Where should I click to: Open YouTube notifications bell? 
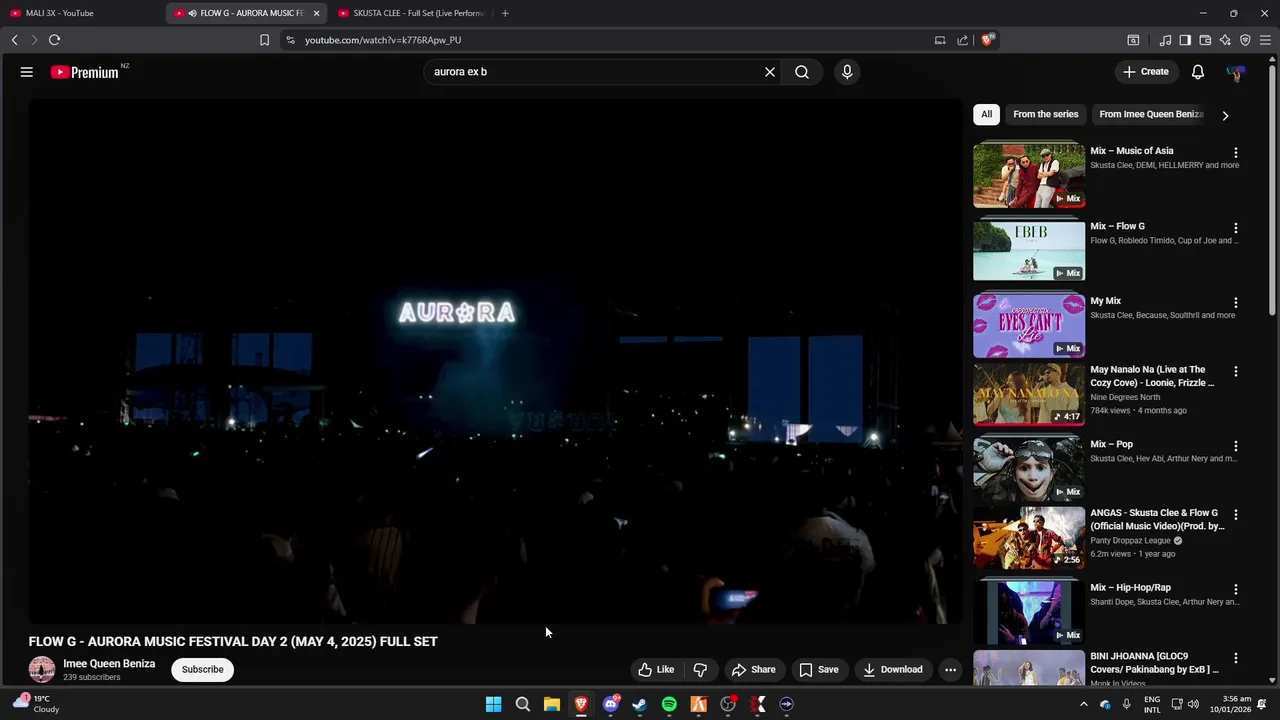tap(1198, 72)
